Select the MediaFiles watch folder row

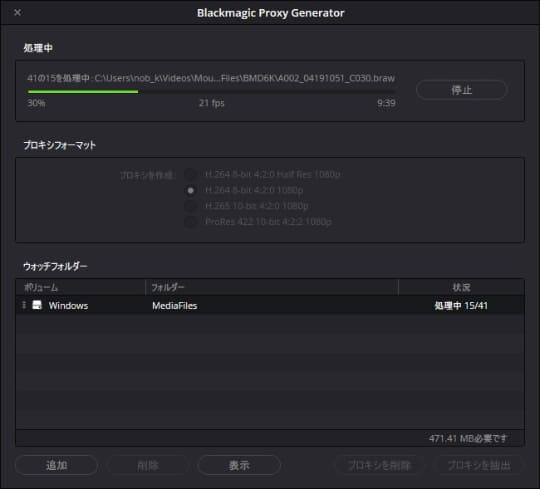click(x=270, y=305)
